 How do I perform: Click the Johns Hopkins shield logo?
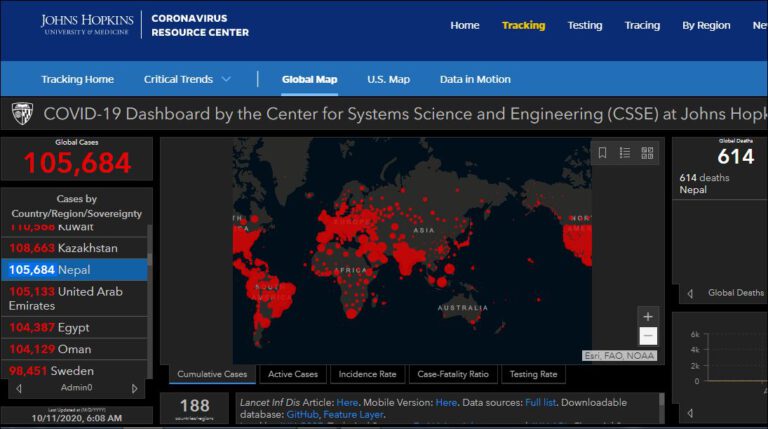coord(22,114)
